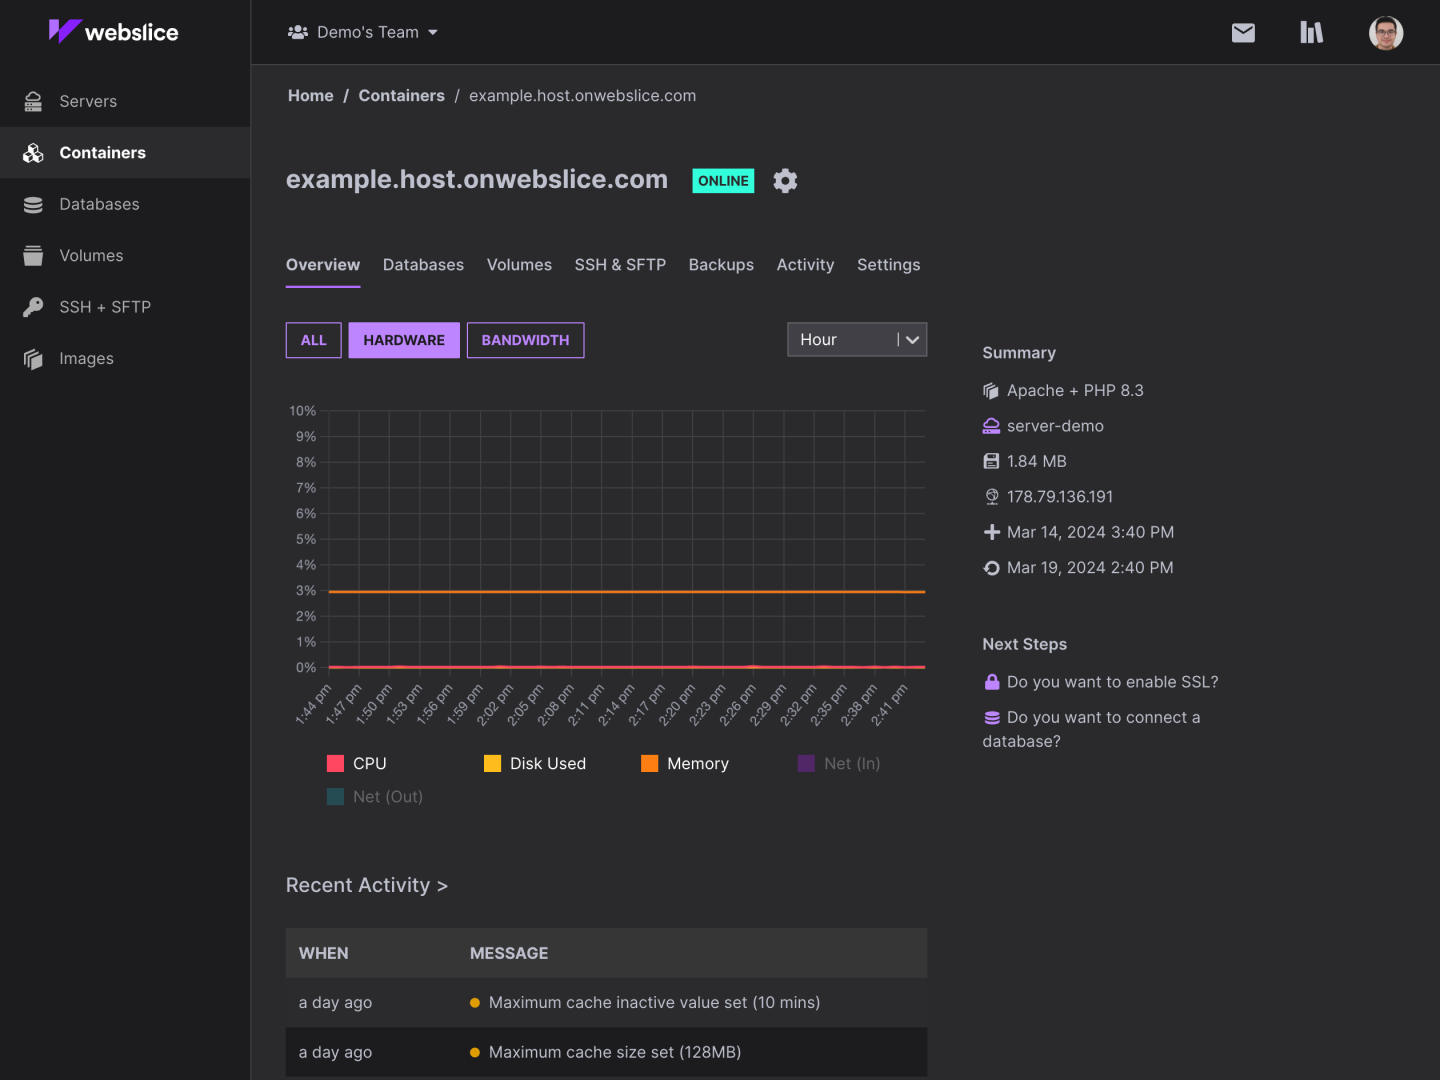Click the ONLINE status badge

722,180
